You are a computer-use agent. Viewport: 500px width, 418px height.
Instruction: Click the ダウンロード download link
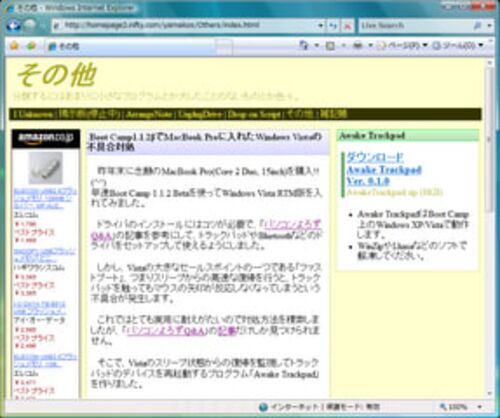click(x=375, y=157)
